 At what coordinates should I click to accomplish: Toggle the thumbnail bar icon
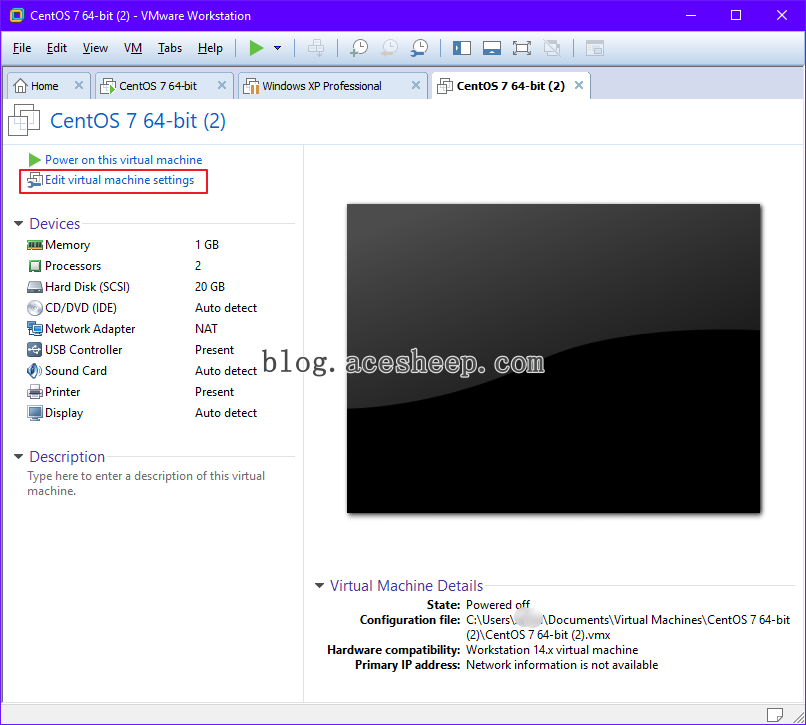[492, 48]
